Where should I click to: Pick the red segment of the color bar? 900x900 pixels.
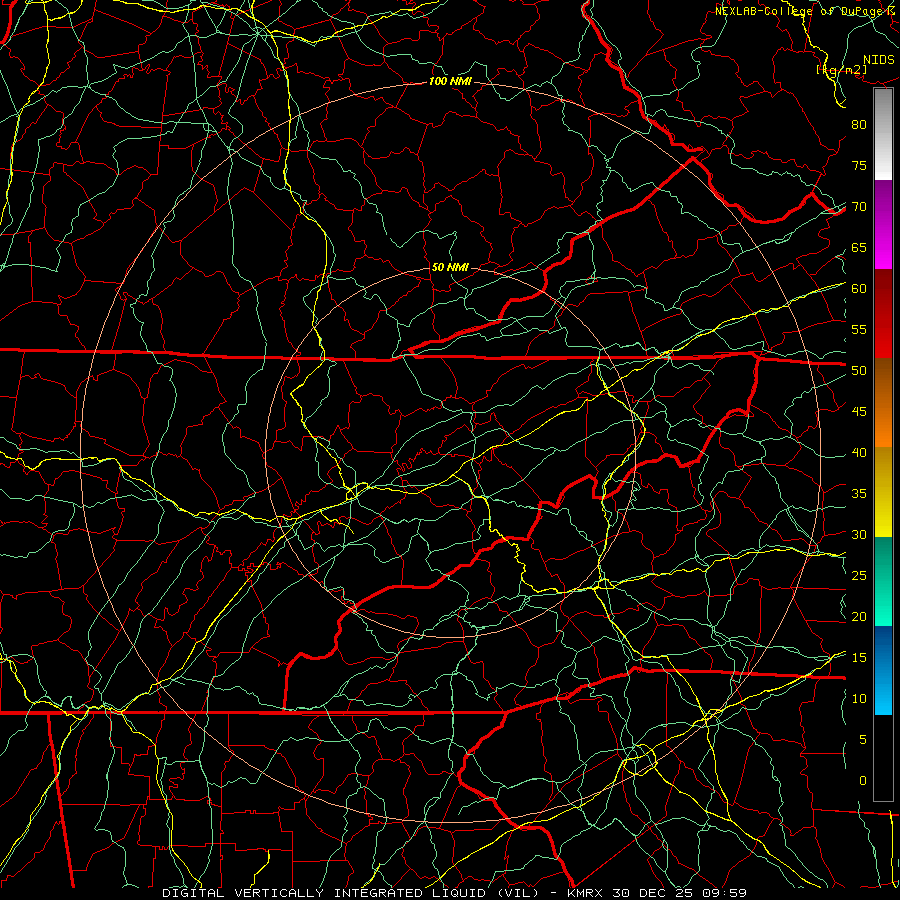coord(883,314)
